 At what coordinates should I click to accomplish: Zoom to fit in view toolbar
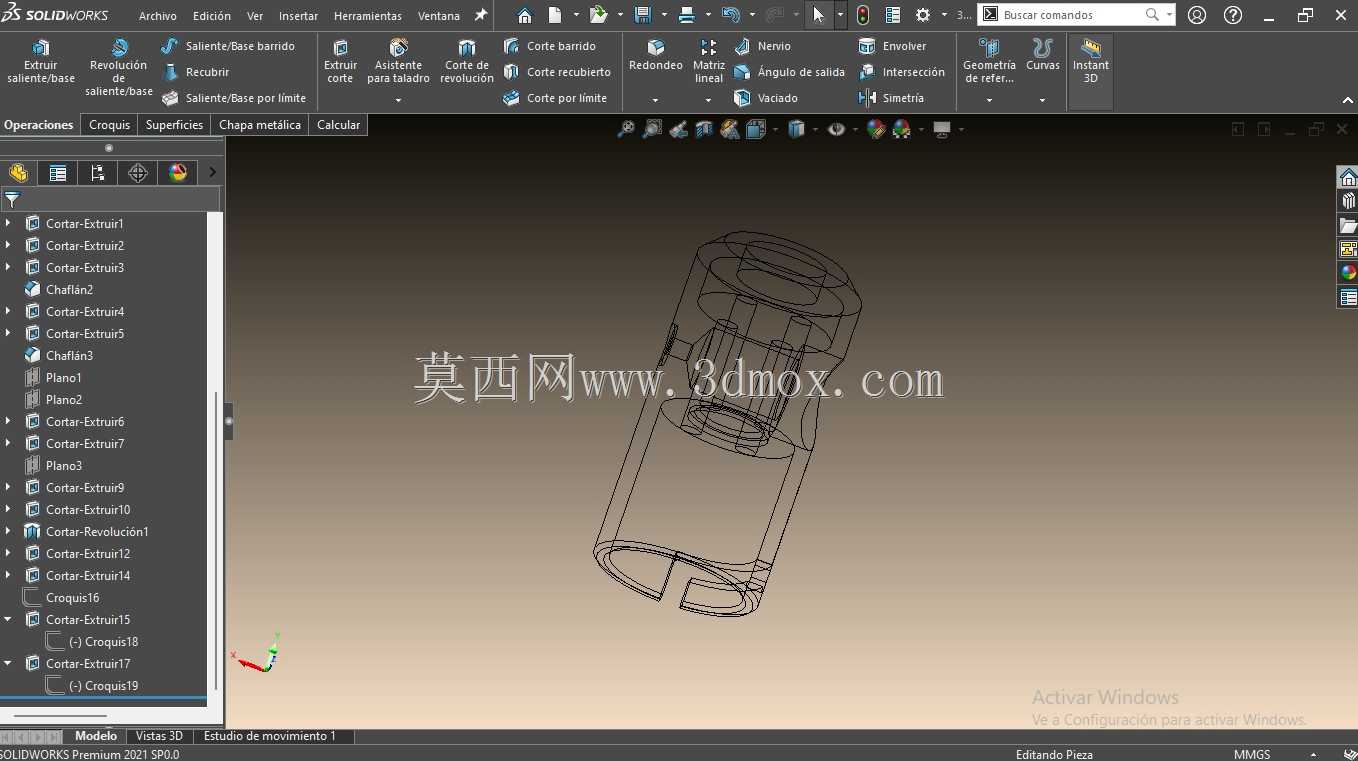626,129
